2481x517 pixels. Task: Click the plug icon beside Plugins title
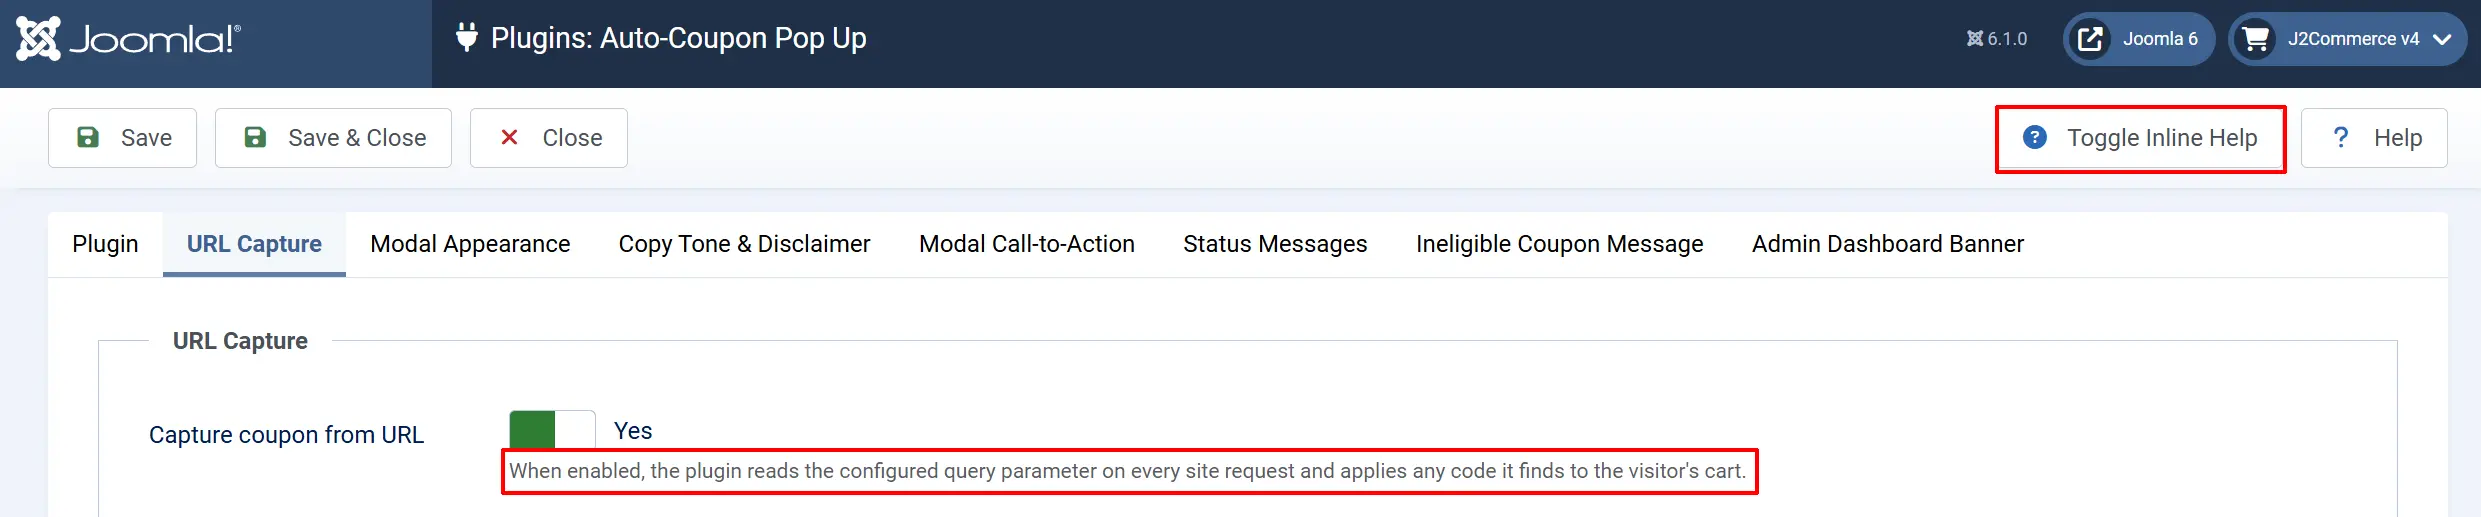466,37
